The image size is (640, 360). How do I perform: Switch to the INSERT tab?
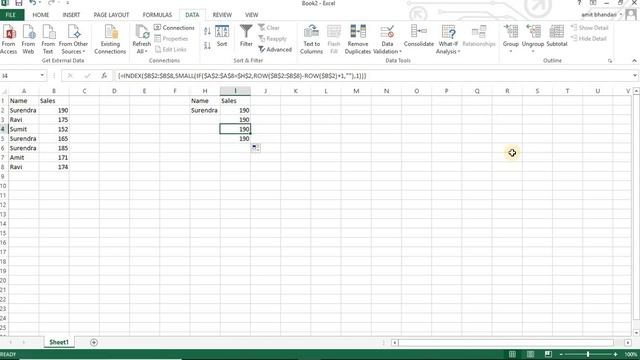coord(71,15)
